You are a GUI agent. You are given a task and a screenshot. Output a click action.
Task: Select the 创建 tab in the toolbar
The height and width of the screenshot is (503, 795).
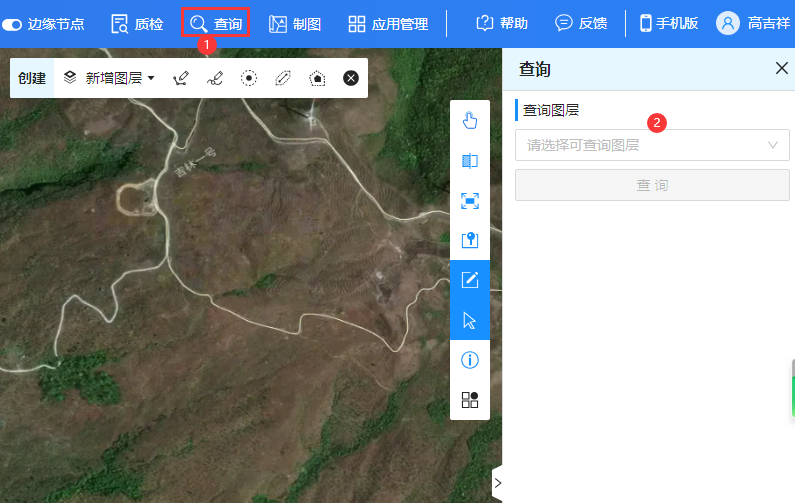pyautogui.click(x=32, y=78)
